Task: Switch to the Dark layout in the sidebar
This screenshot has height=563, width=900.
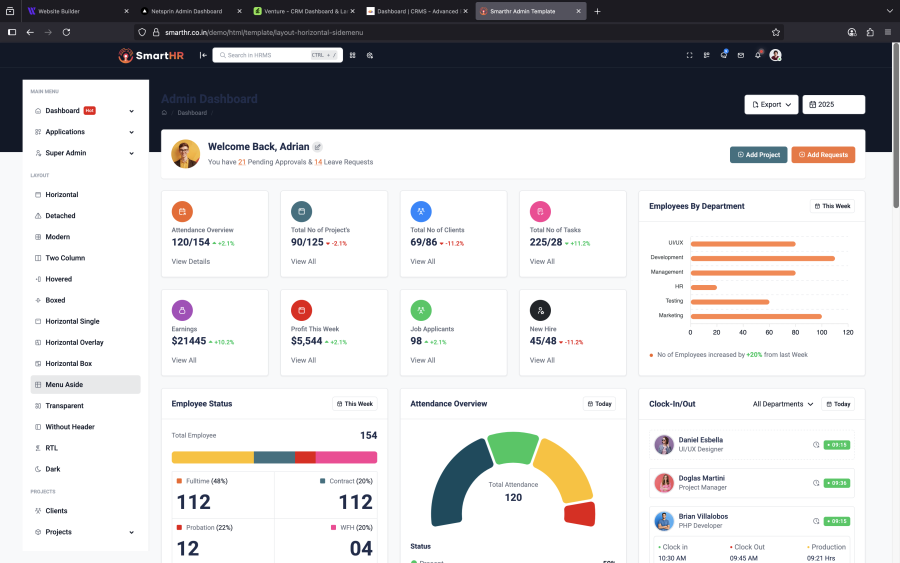Action: click(x=52, y=468)
